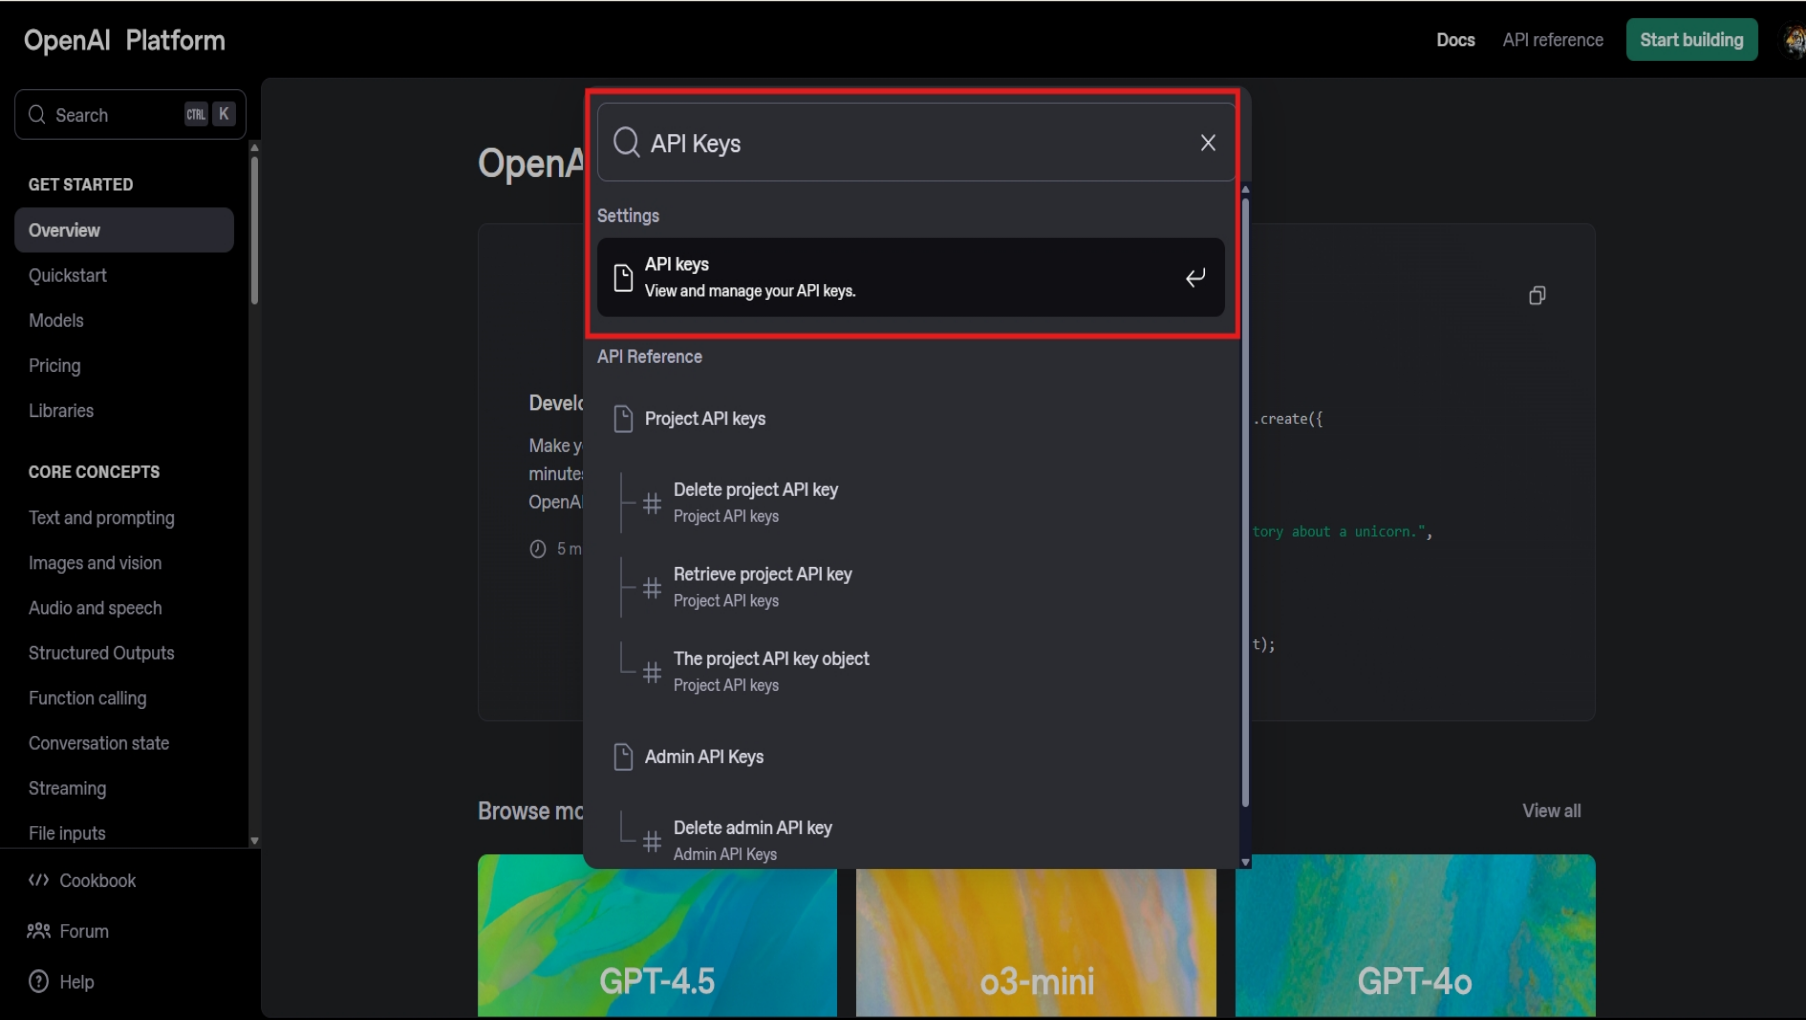Open Streaming in the sidebar
This screenshot has height=1020, width=1806.
[x=67, y=788]
